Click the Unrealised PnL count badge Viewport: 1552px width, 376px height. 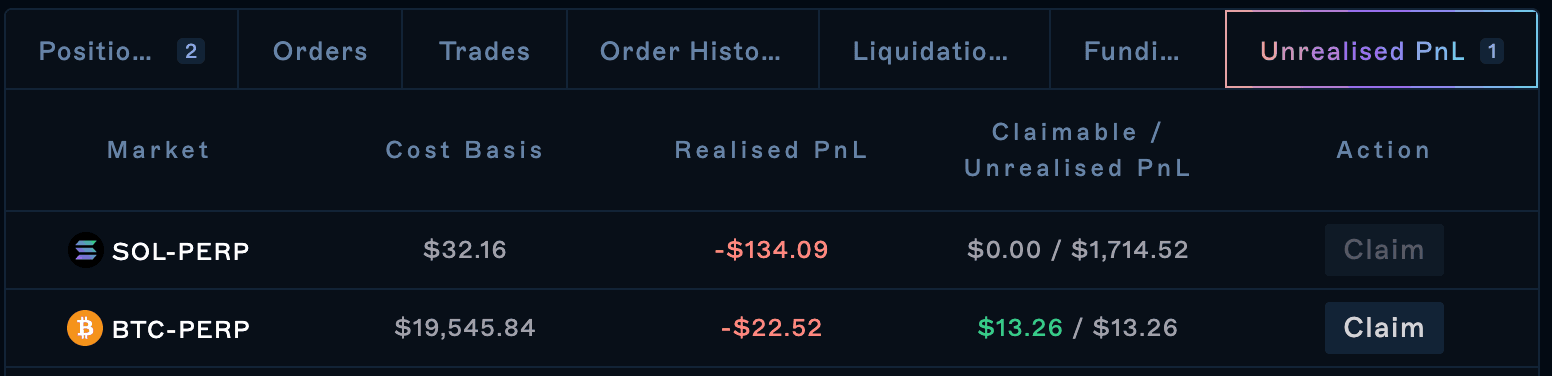(1492, 51)
